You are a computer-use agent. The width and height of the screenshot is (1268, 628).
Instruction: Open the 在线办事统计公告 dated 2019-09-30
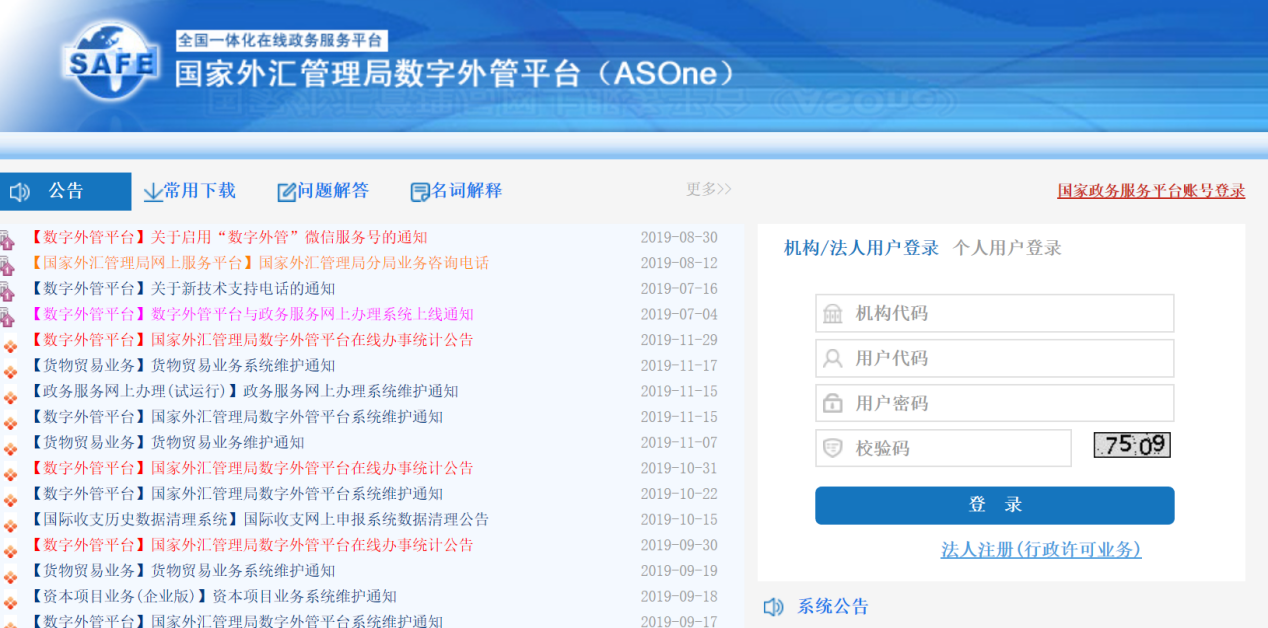[x=251, y=545]
